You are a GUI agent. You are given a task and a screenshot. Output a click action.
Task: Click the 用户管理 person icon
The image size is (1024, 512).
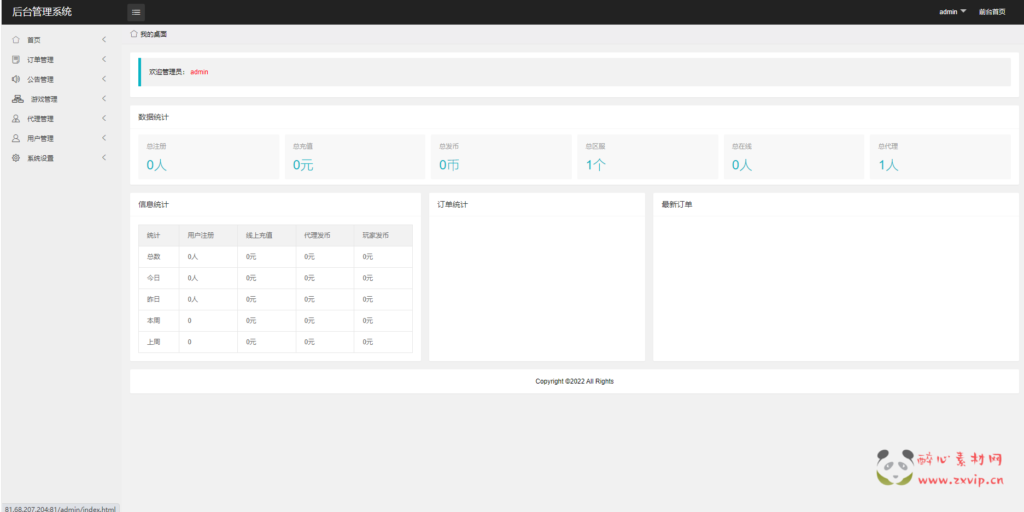click(16, 138)
